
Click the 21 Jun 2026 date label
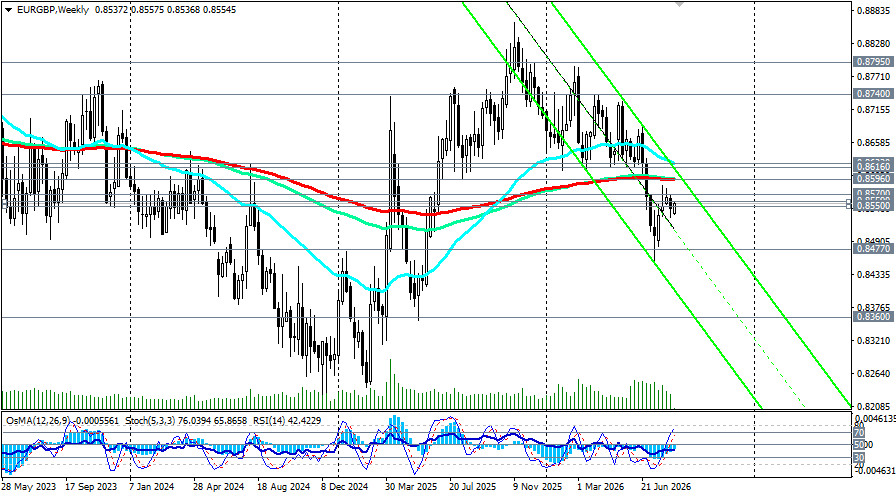[666, 487]
